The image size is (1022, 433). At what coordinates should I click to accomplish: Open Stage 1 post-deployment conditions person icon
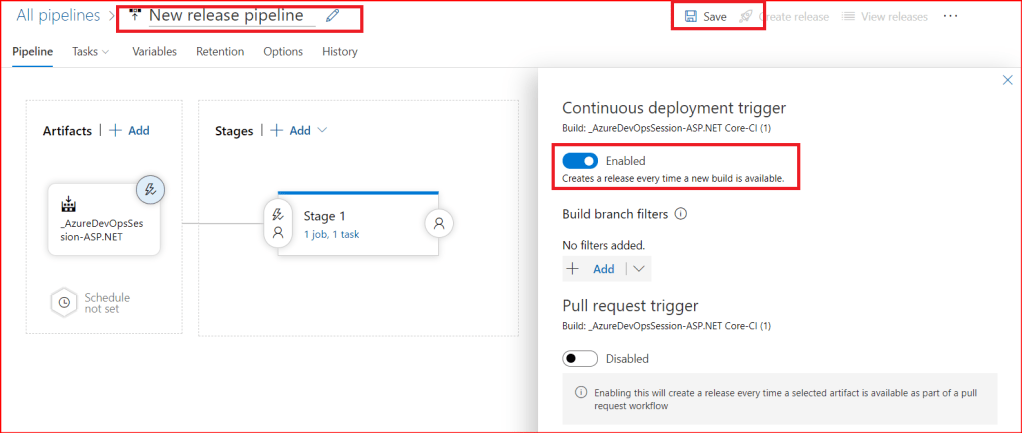point(437,223)
